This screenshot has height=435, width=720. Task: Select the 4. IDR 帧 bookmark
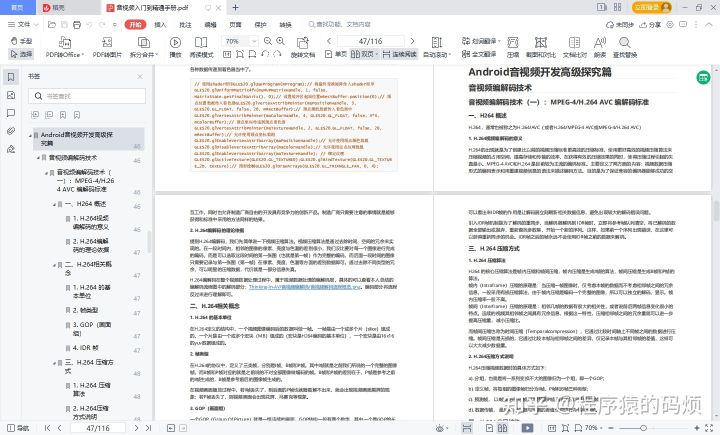click(85, 348)
